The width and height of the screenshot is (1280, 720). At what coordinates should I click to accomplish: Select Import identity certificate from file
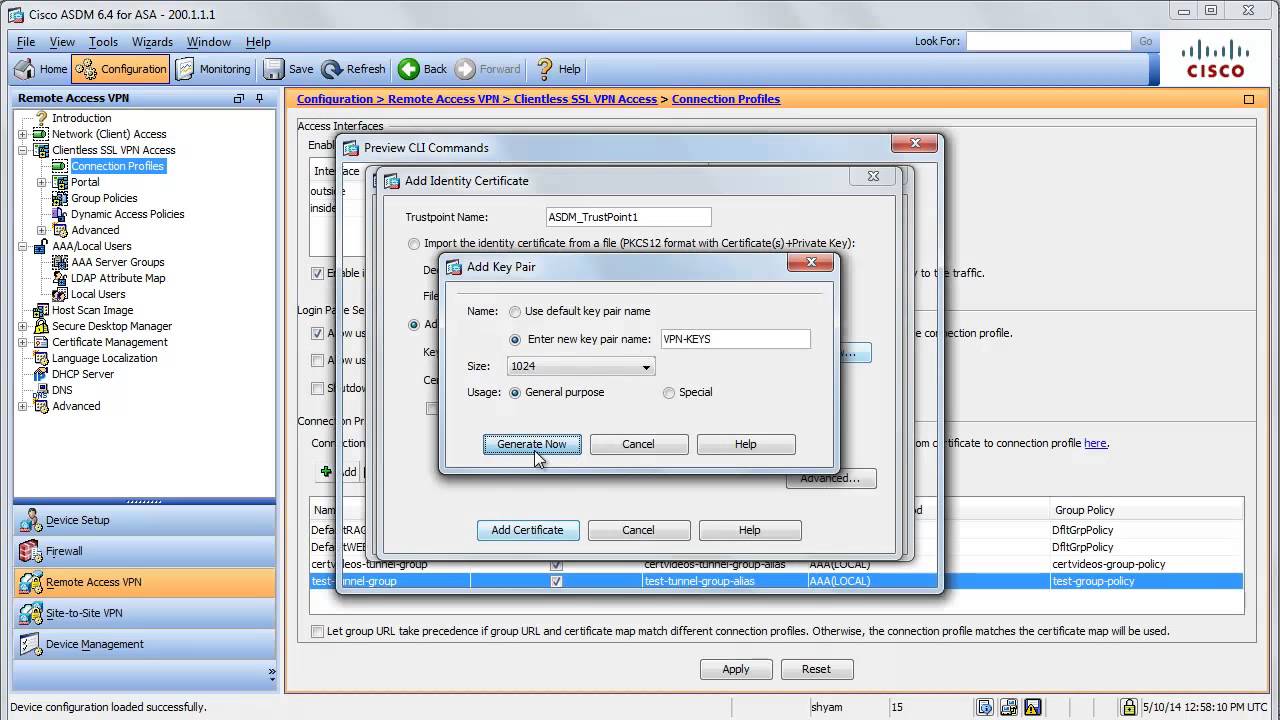414,244
